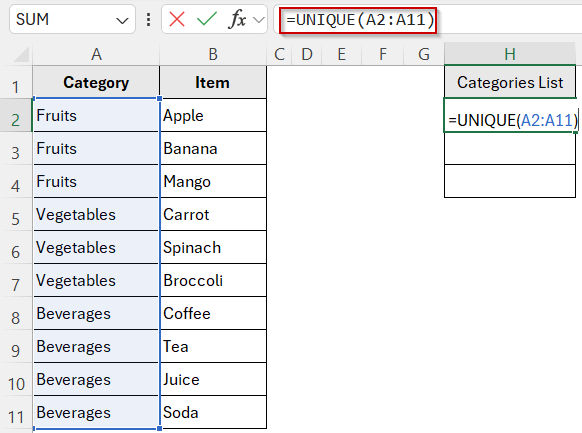Open the Insert Function fx dialog
582x433 pixels.
click(x=238, y=19)
